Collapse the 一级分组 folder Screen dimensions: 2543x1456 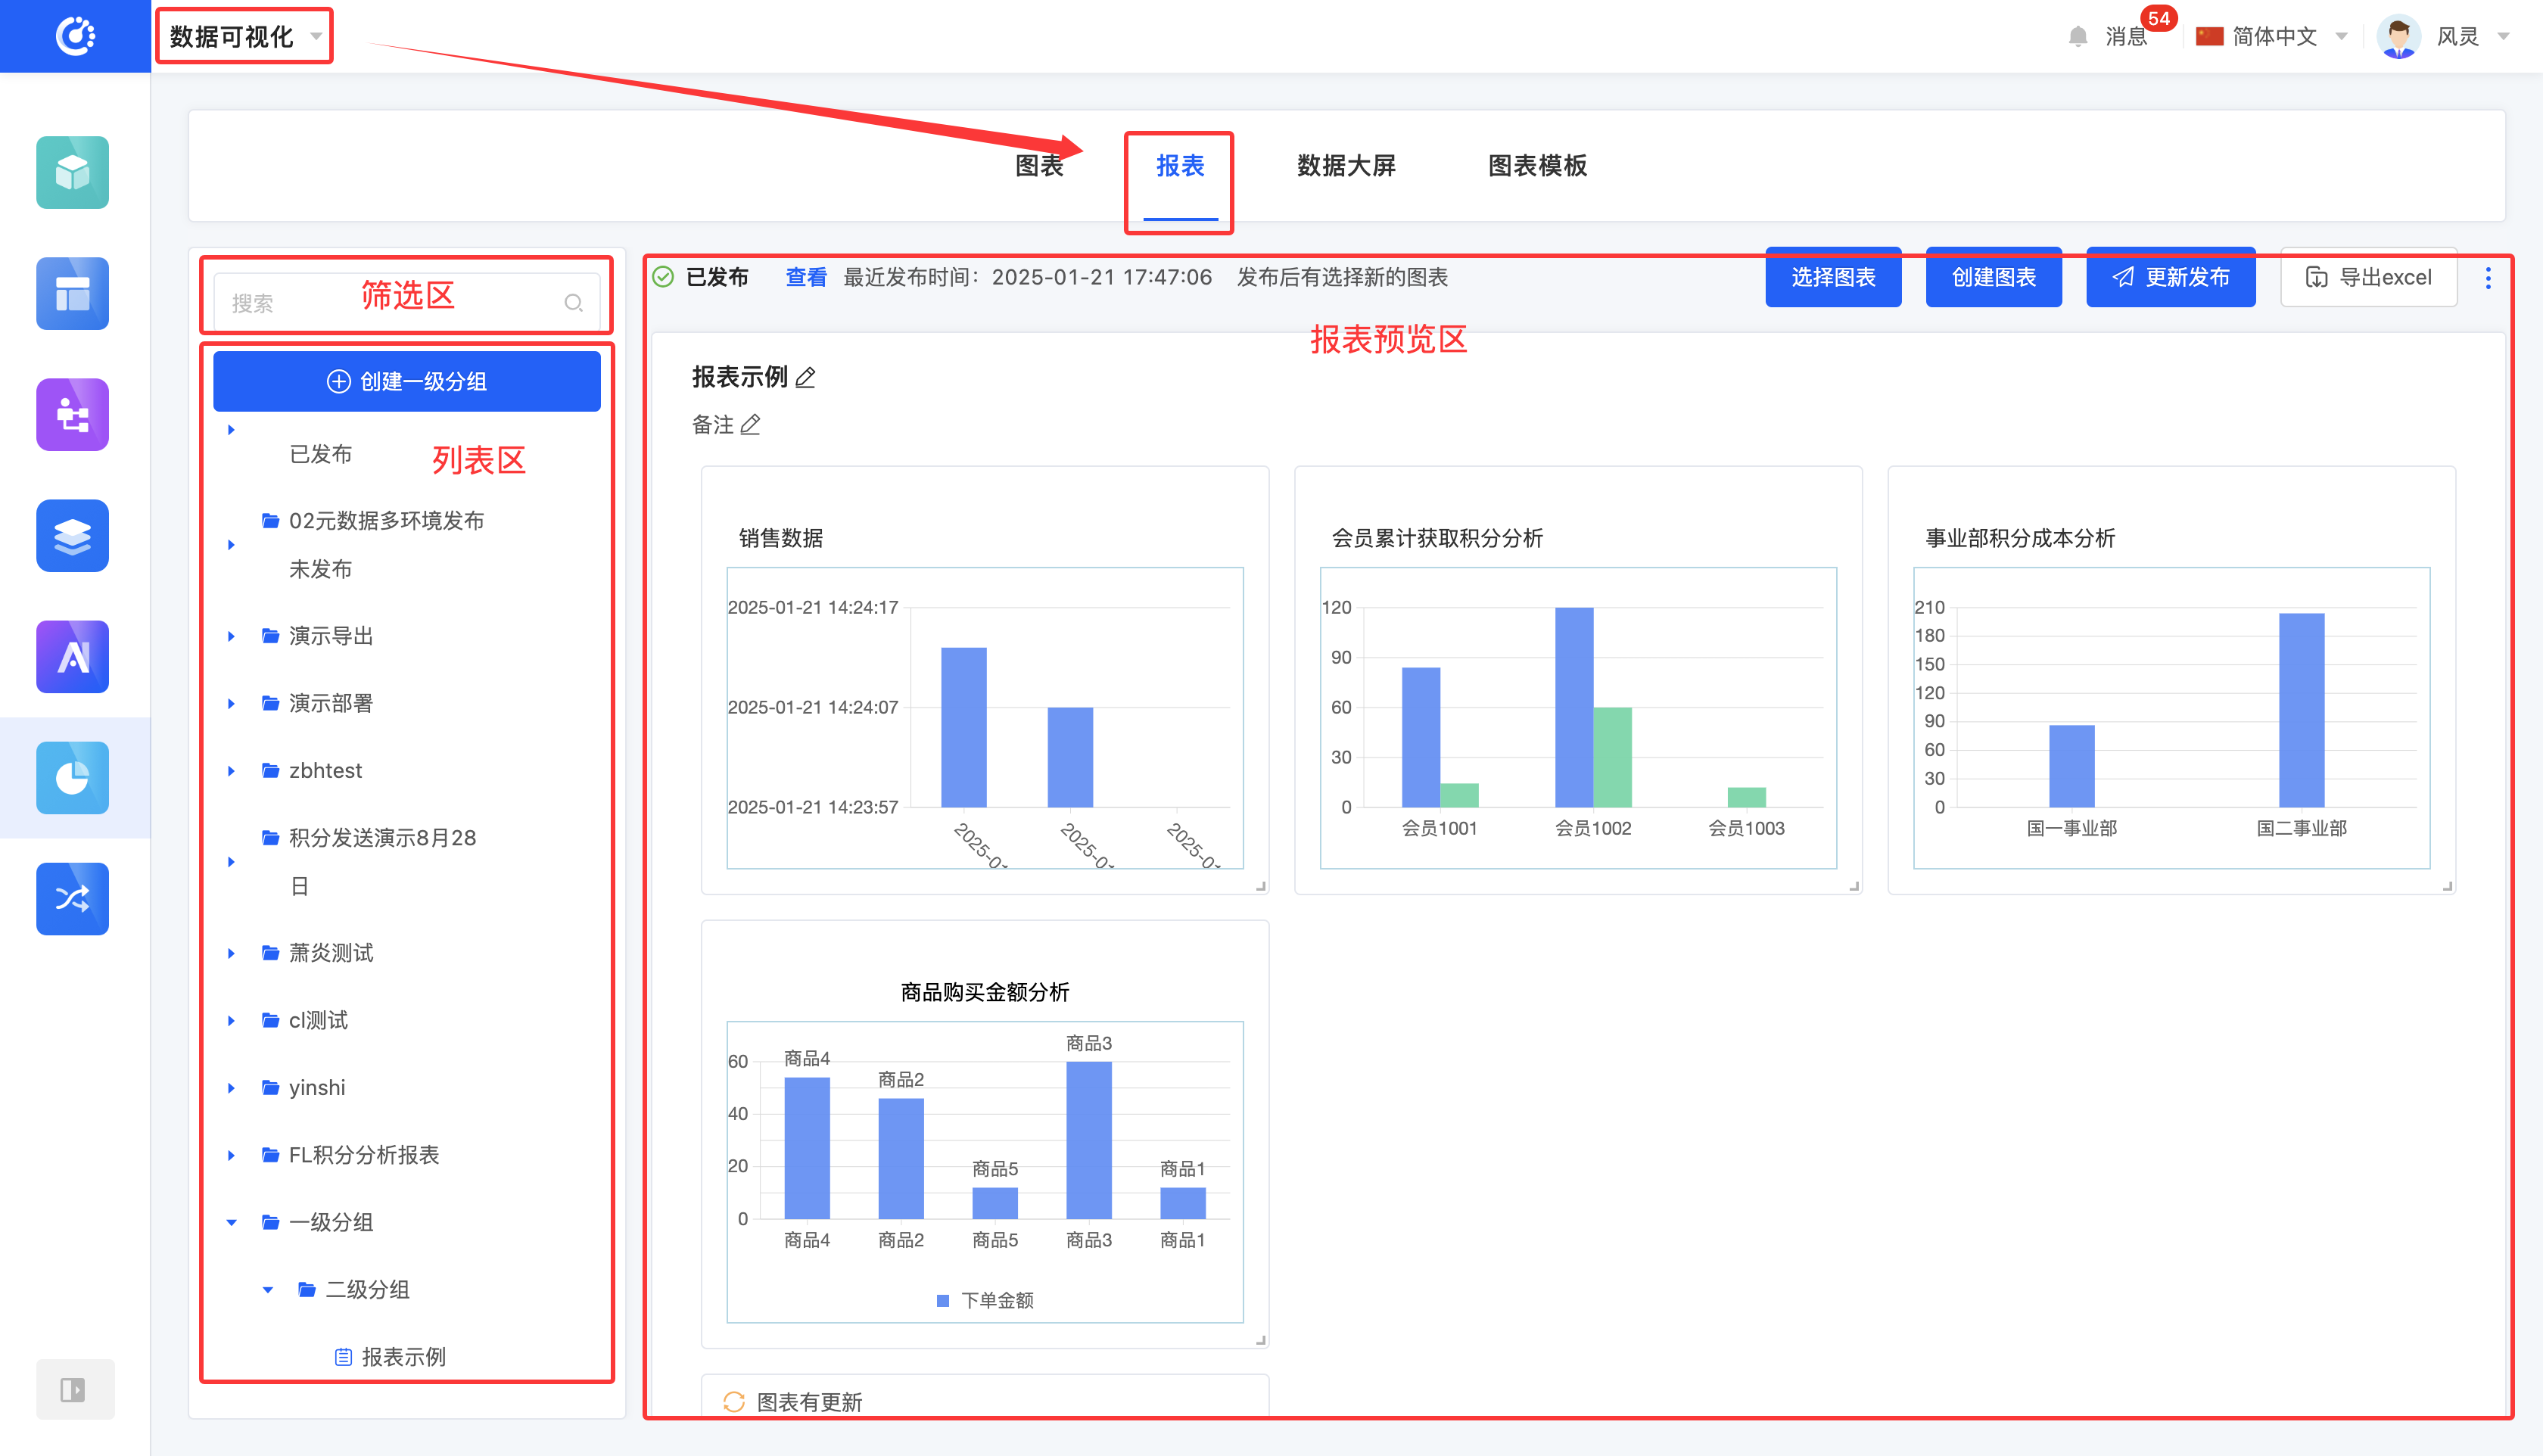[x=231, y=1222]
